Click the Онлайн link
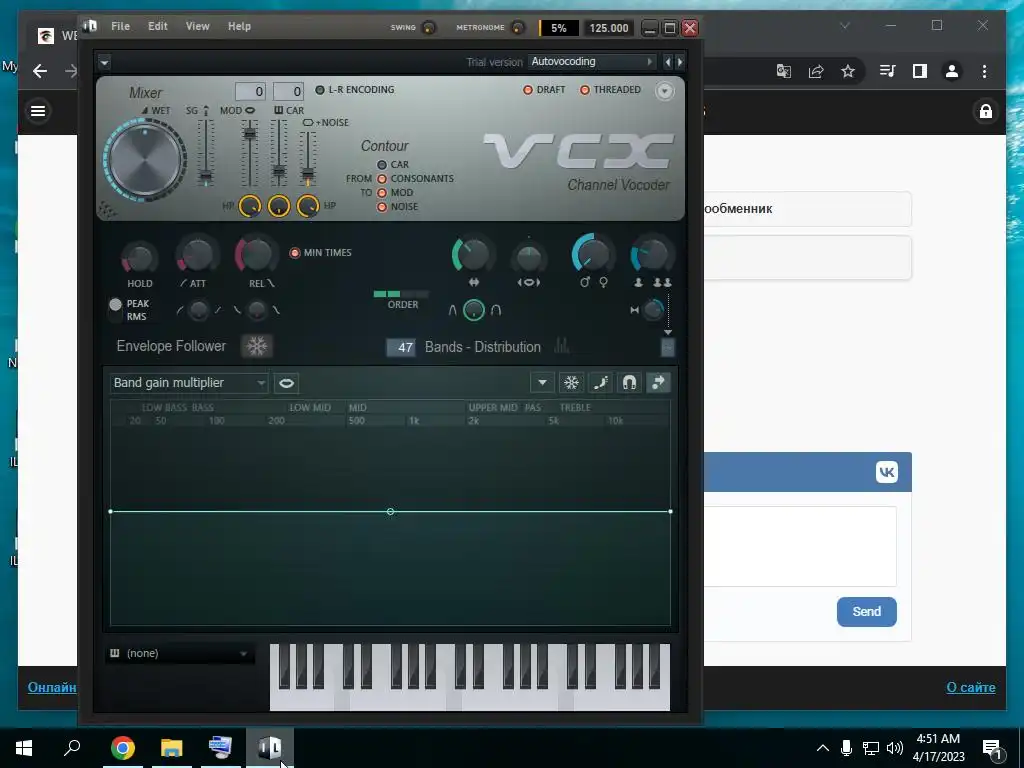1024x768 pixels. coord(52,687)
